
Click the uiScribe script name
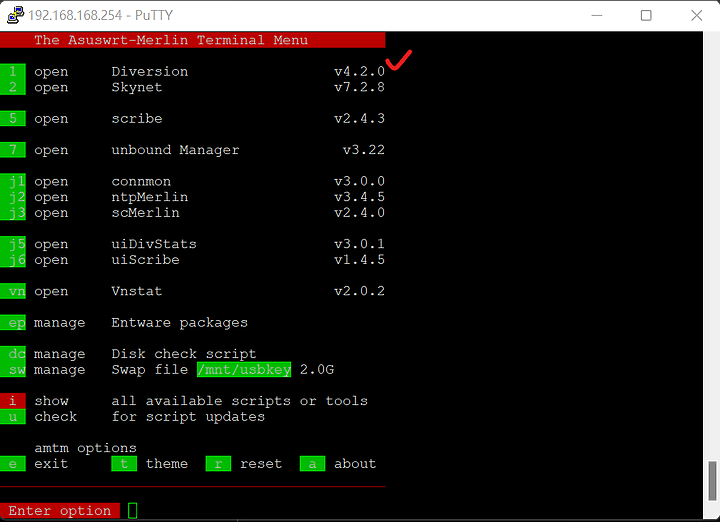tap(146, 260)
